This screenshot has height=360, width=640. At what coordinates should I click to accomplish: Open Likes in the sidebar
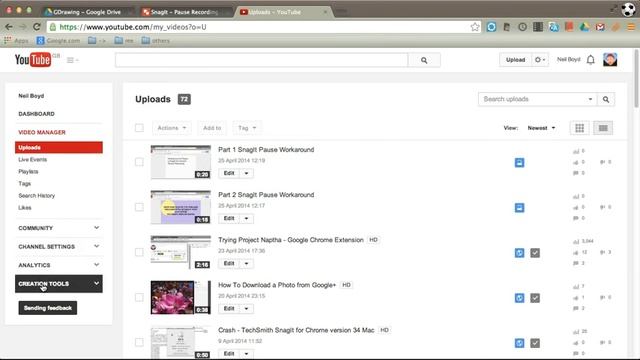24,208
